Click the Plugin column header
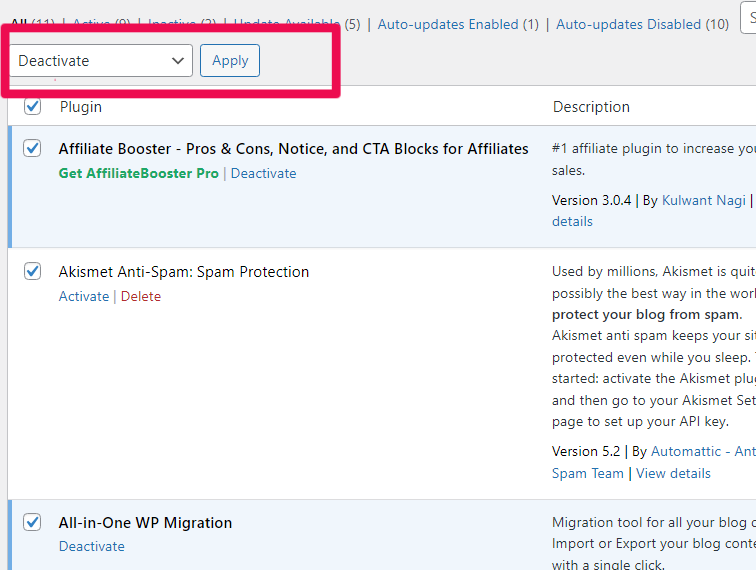756x570 pixels. click(81, 107)
